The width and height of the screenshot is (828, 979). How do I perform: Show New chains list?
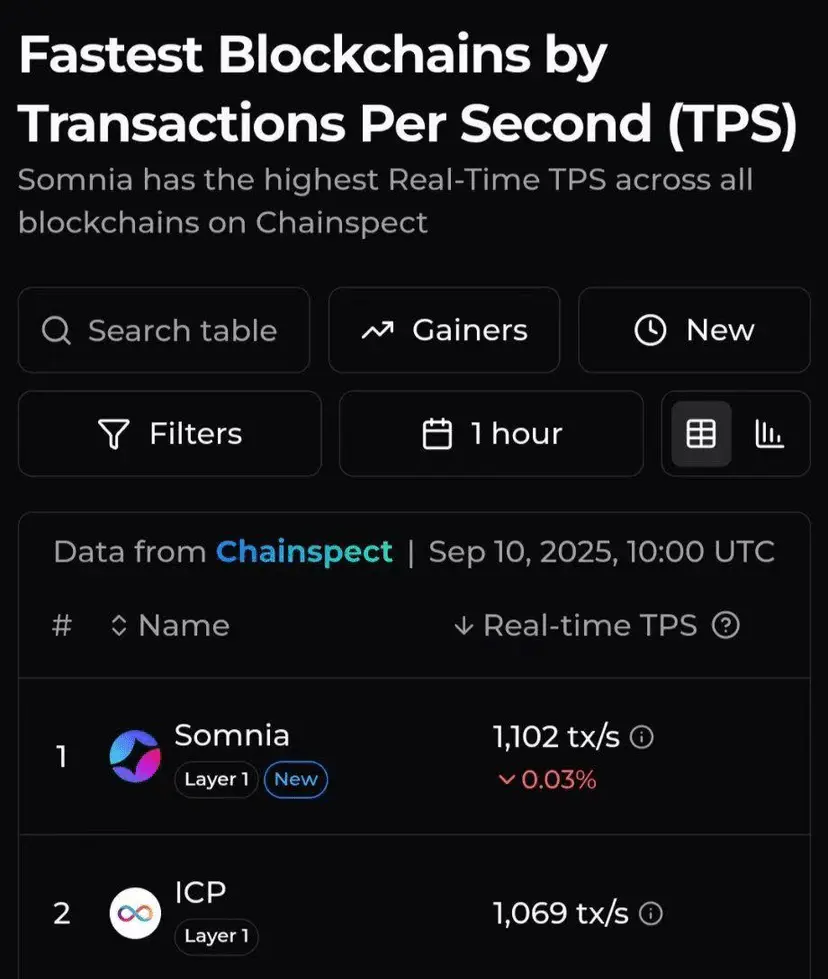[x=694, y=330]
